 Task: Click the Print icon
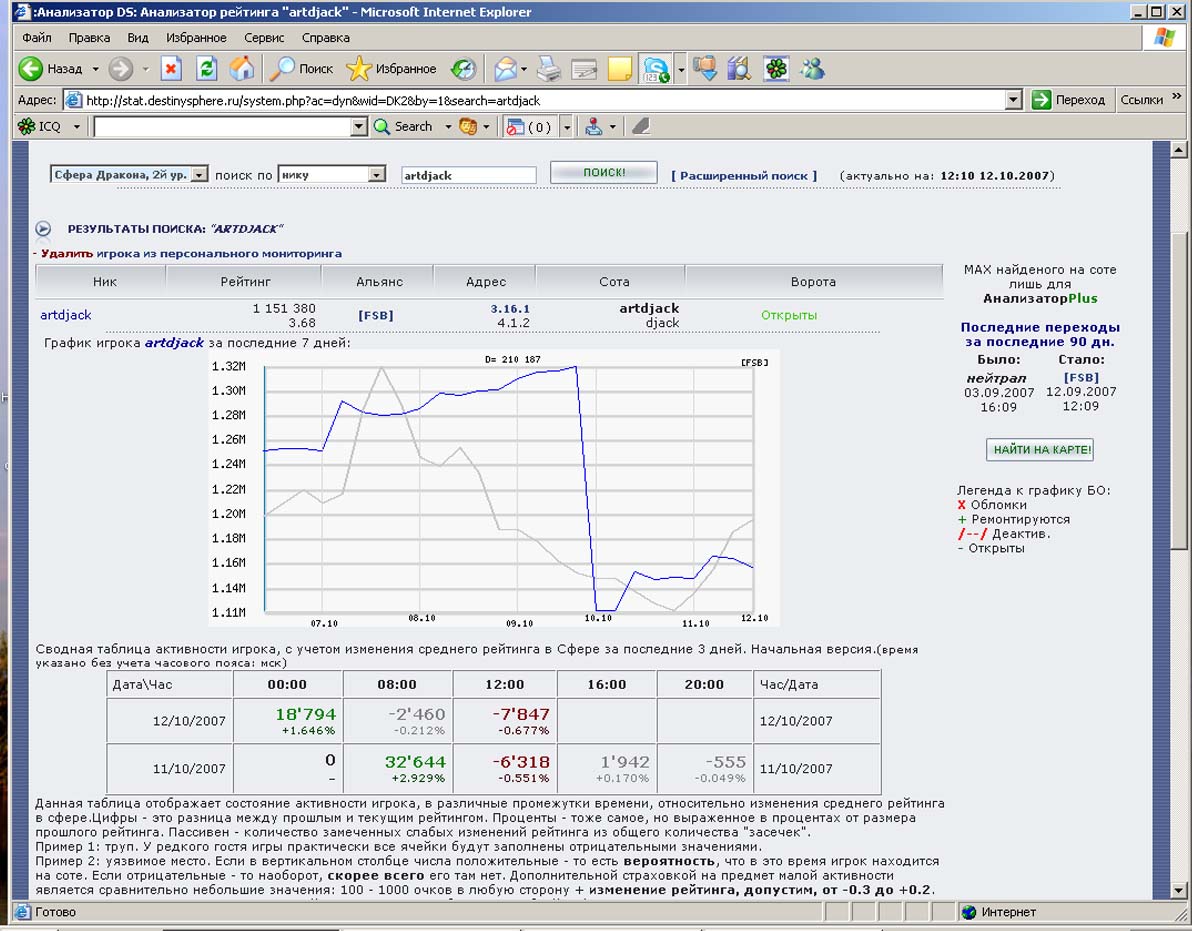click(548, 69)
